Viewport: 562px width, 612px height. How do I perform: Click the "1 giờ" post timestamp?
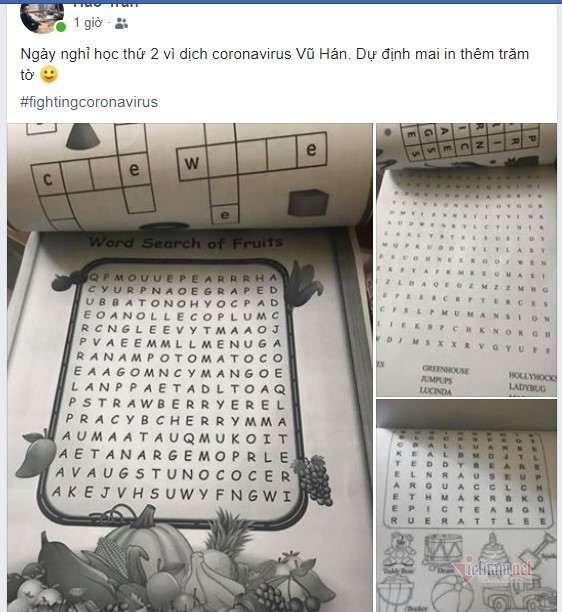tap(88, 23)
